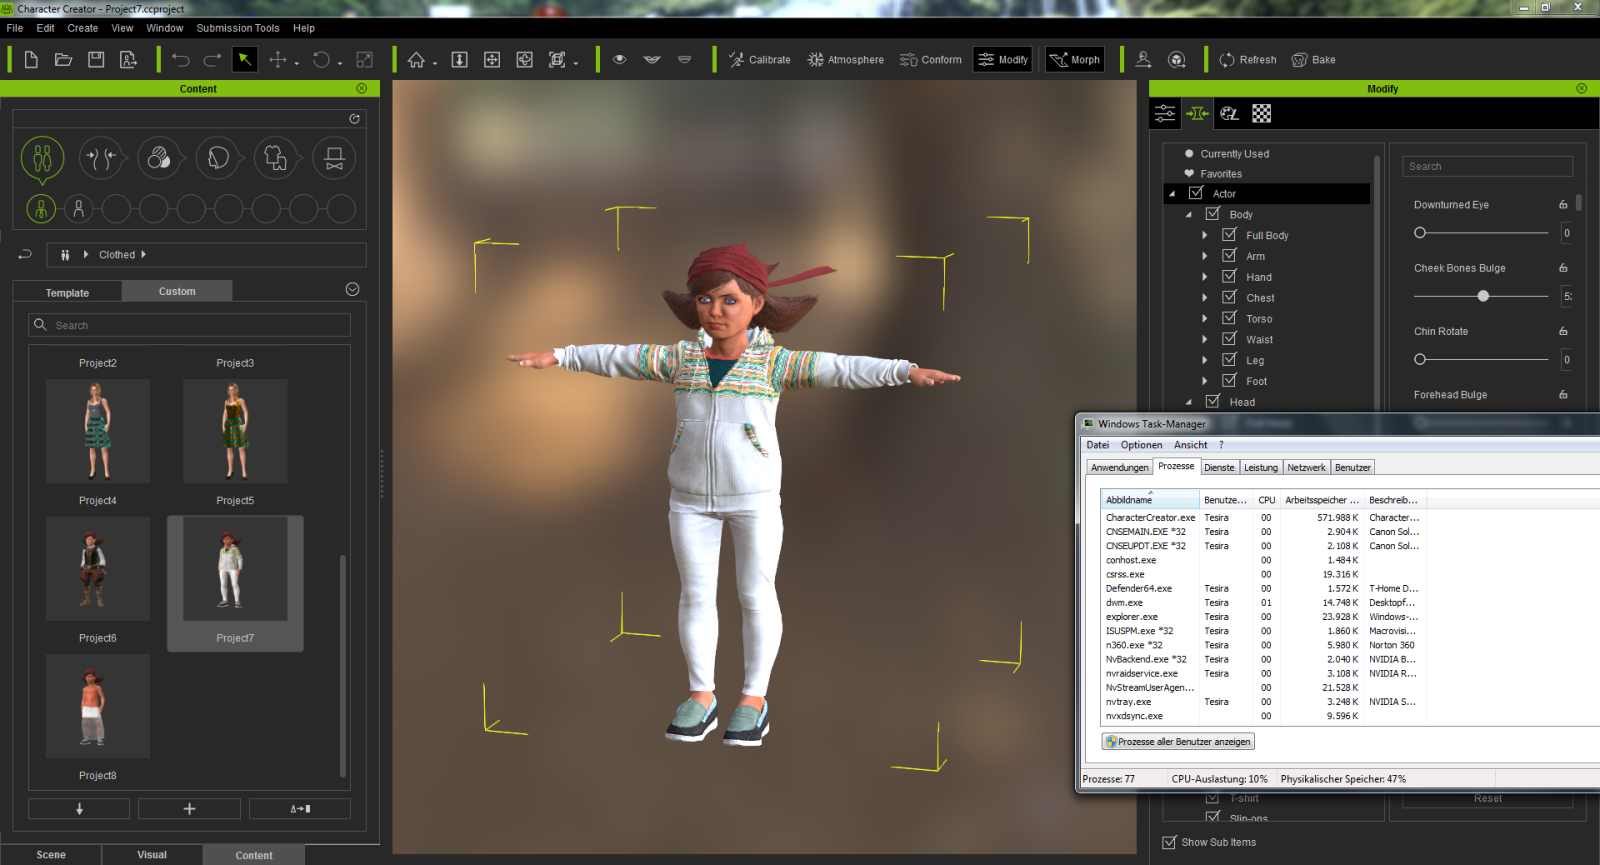Select the Morph category icon in Content

101,157
